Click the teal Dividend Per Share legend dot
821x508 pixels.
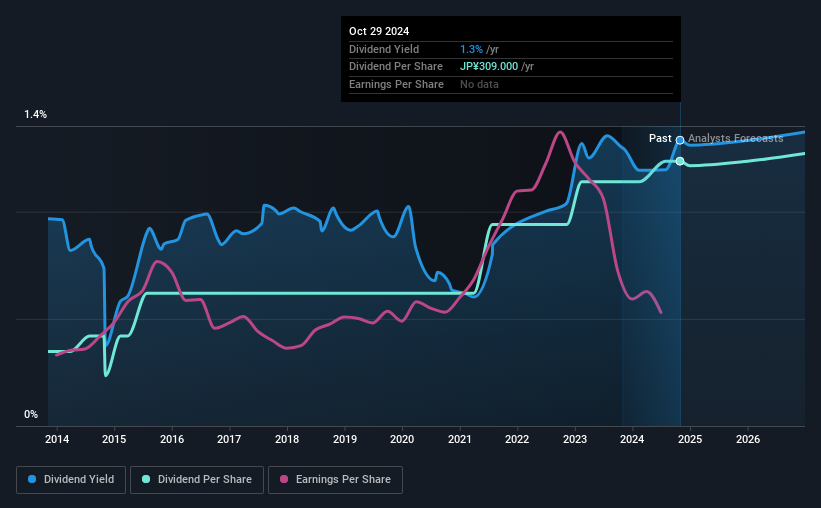pyautogui.click(x=147, y=480)
